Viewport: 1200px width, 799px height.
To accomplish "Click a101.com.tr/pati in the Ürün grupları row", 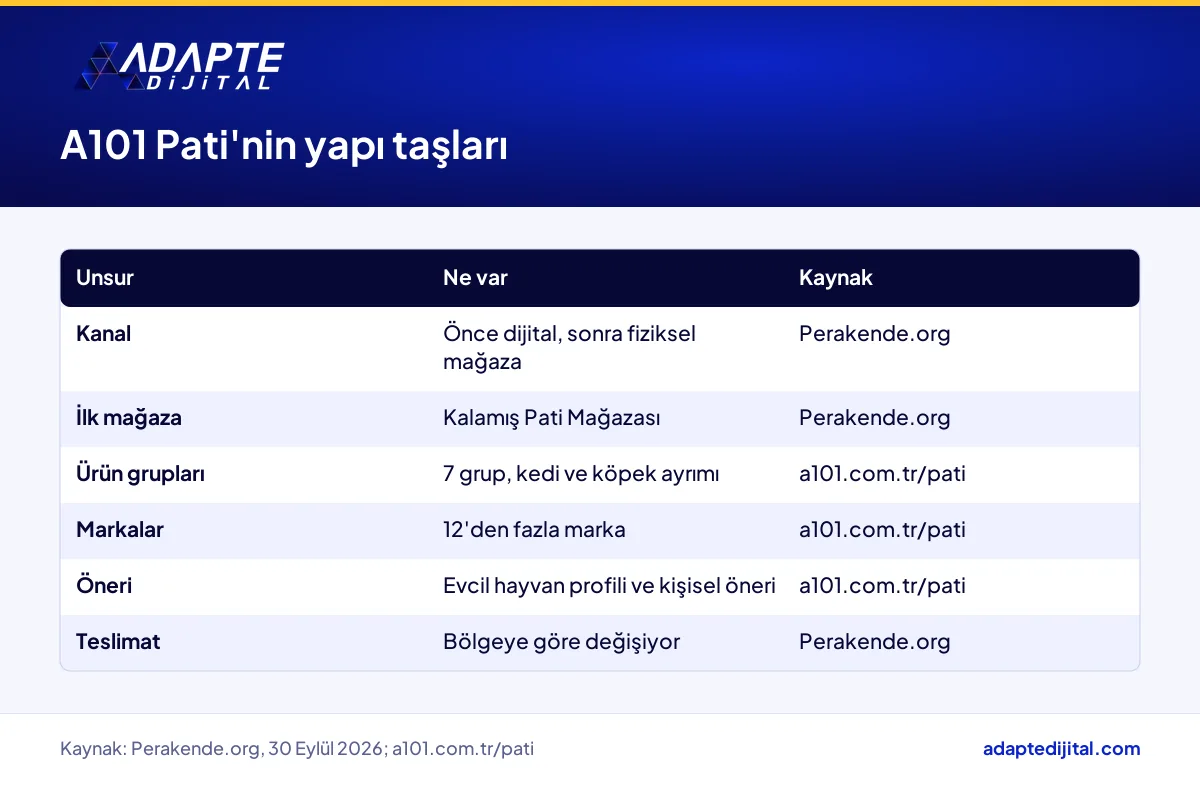I will tap(882, 474).
